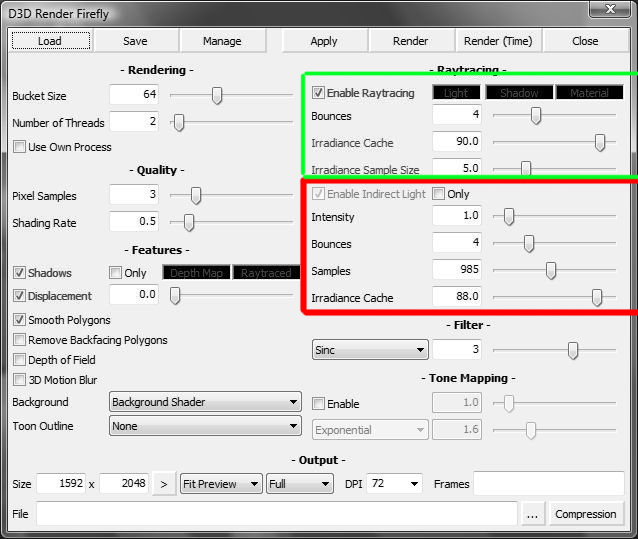This screenshot has height=539, width=638.
Task: Click the ... browse file button
Action: tap(533, 514)
